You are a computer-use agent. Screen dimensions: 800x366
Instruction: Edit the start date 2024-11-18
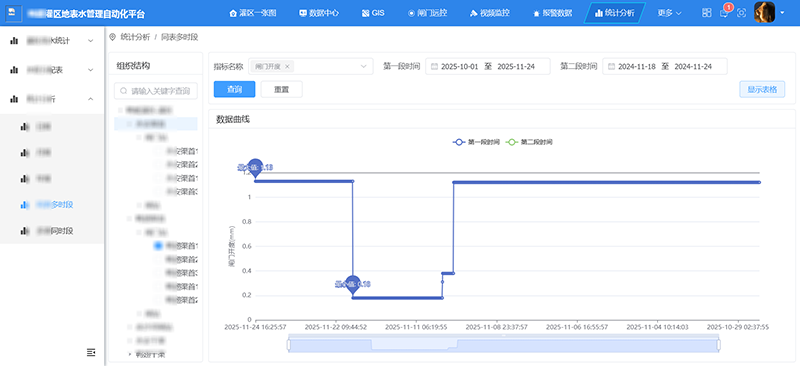click(637, 66)
